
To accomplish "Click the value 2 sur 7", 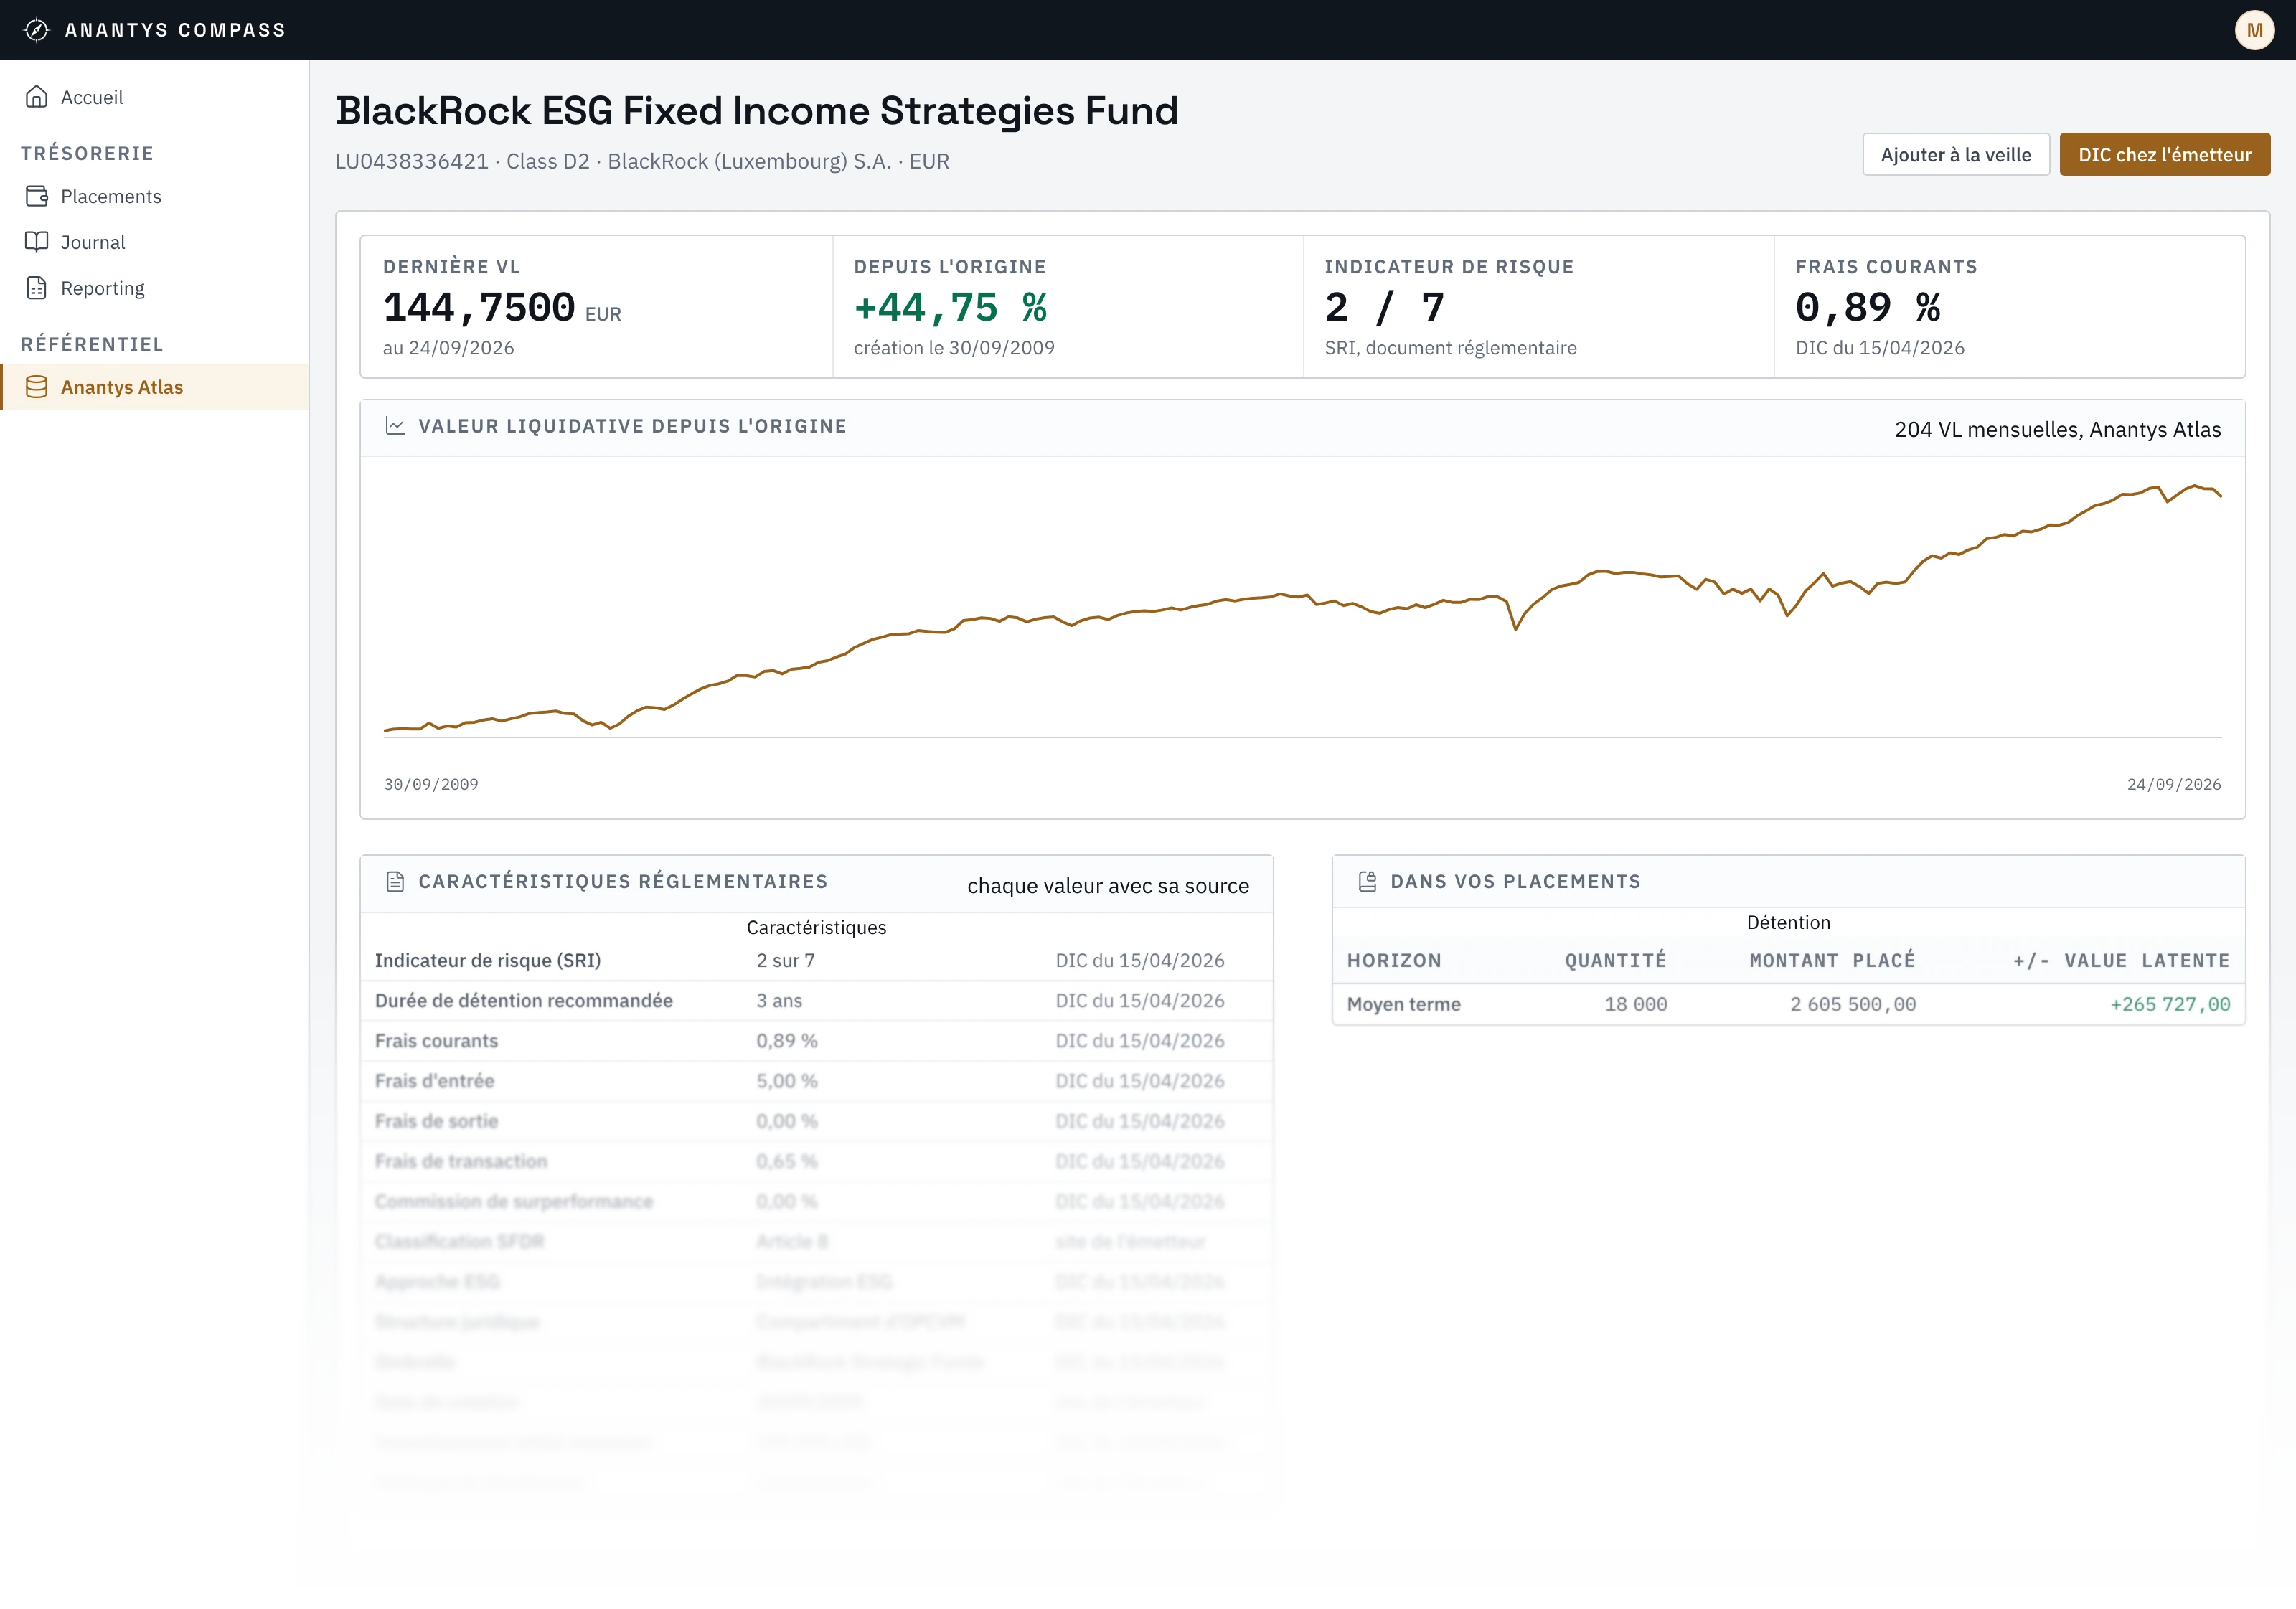I will click(785, 961).
